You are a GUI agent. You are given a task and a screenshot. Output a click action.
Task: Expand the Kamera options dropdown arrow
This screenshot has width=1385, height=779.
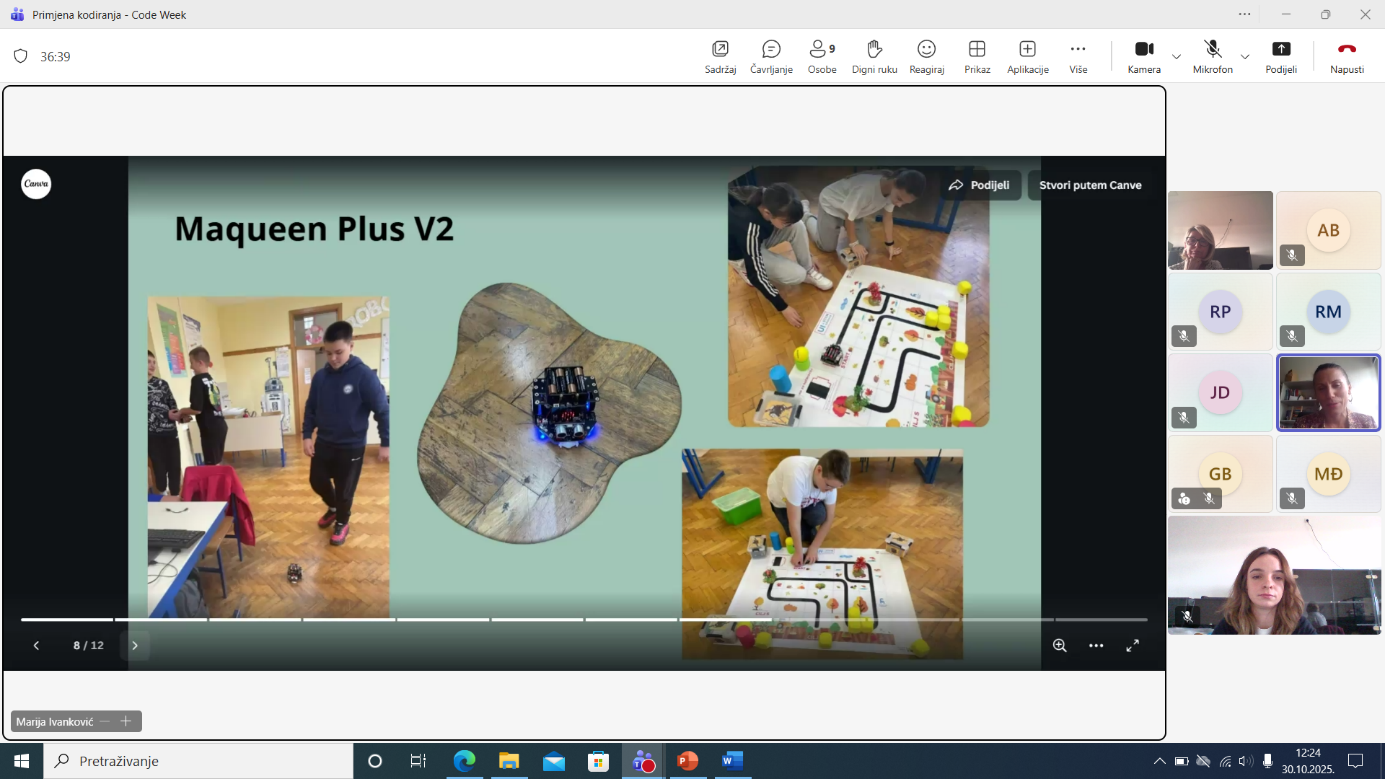pyautogui.click(x=1176, y=57)
